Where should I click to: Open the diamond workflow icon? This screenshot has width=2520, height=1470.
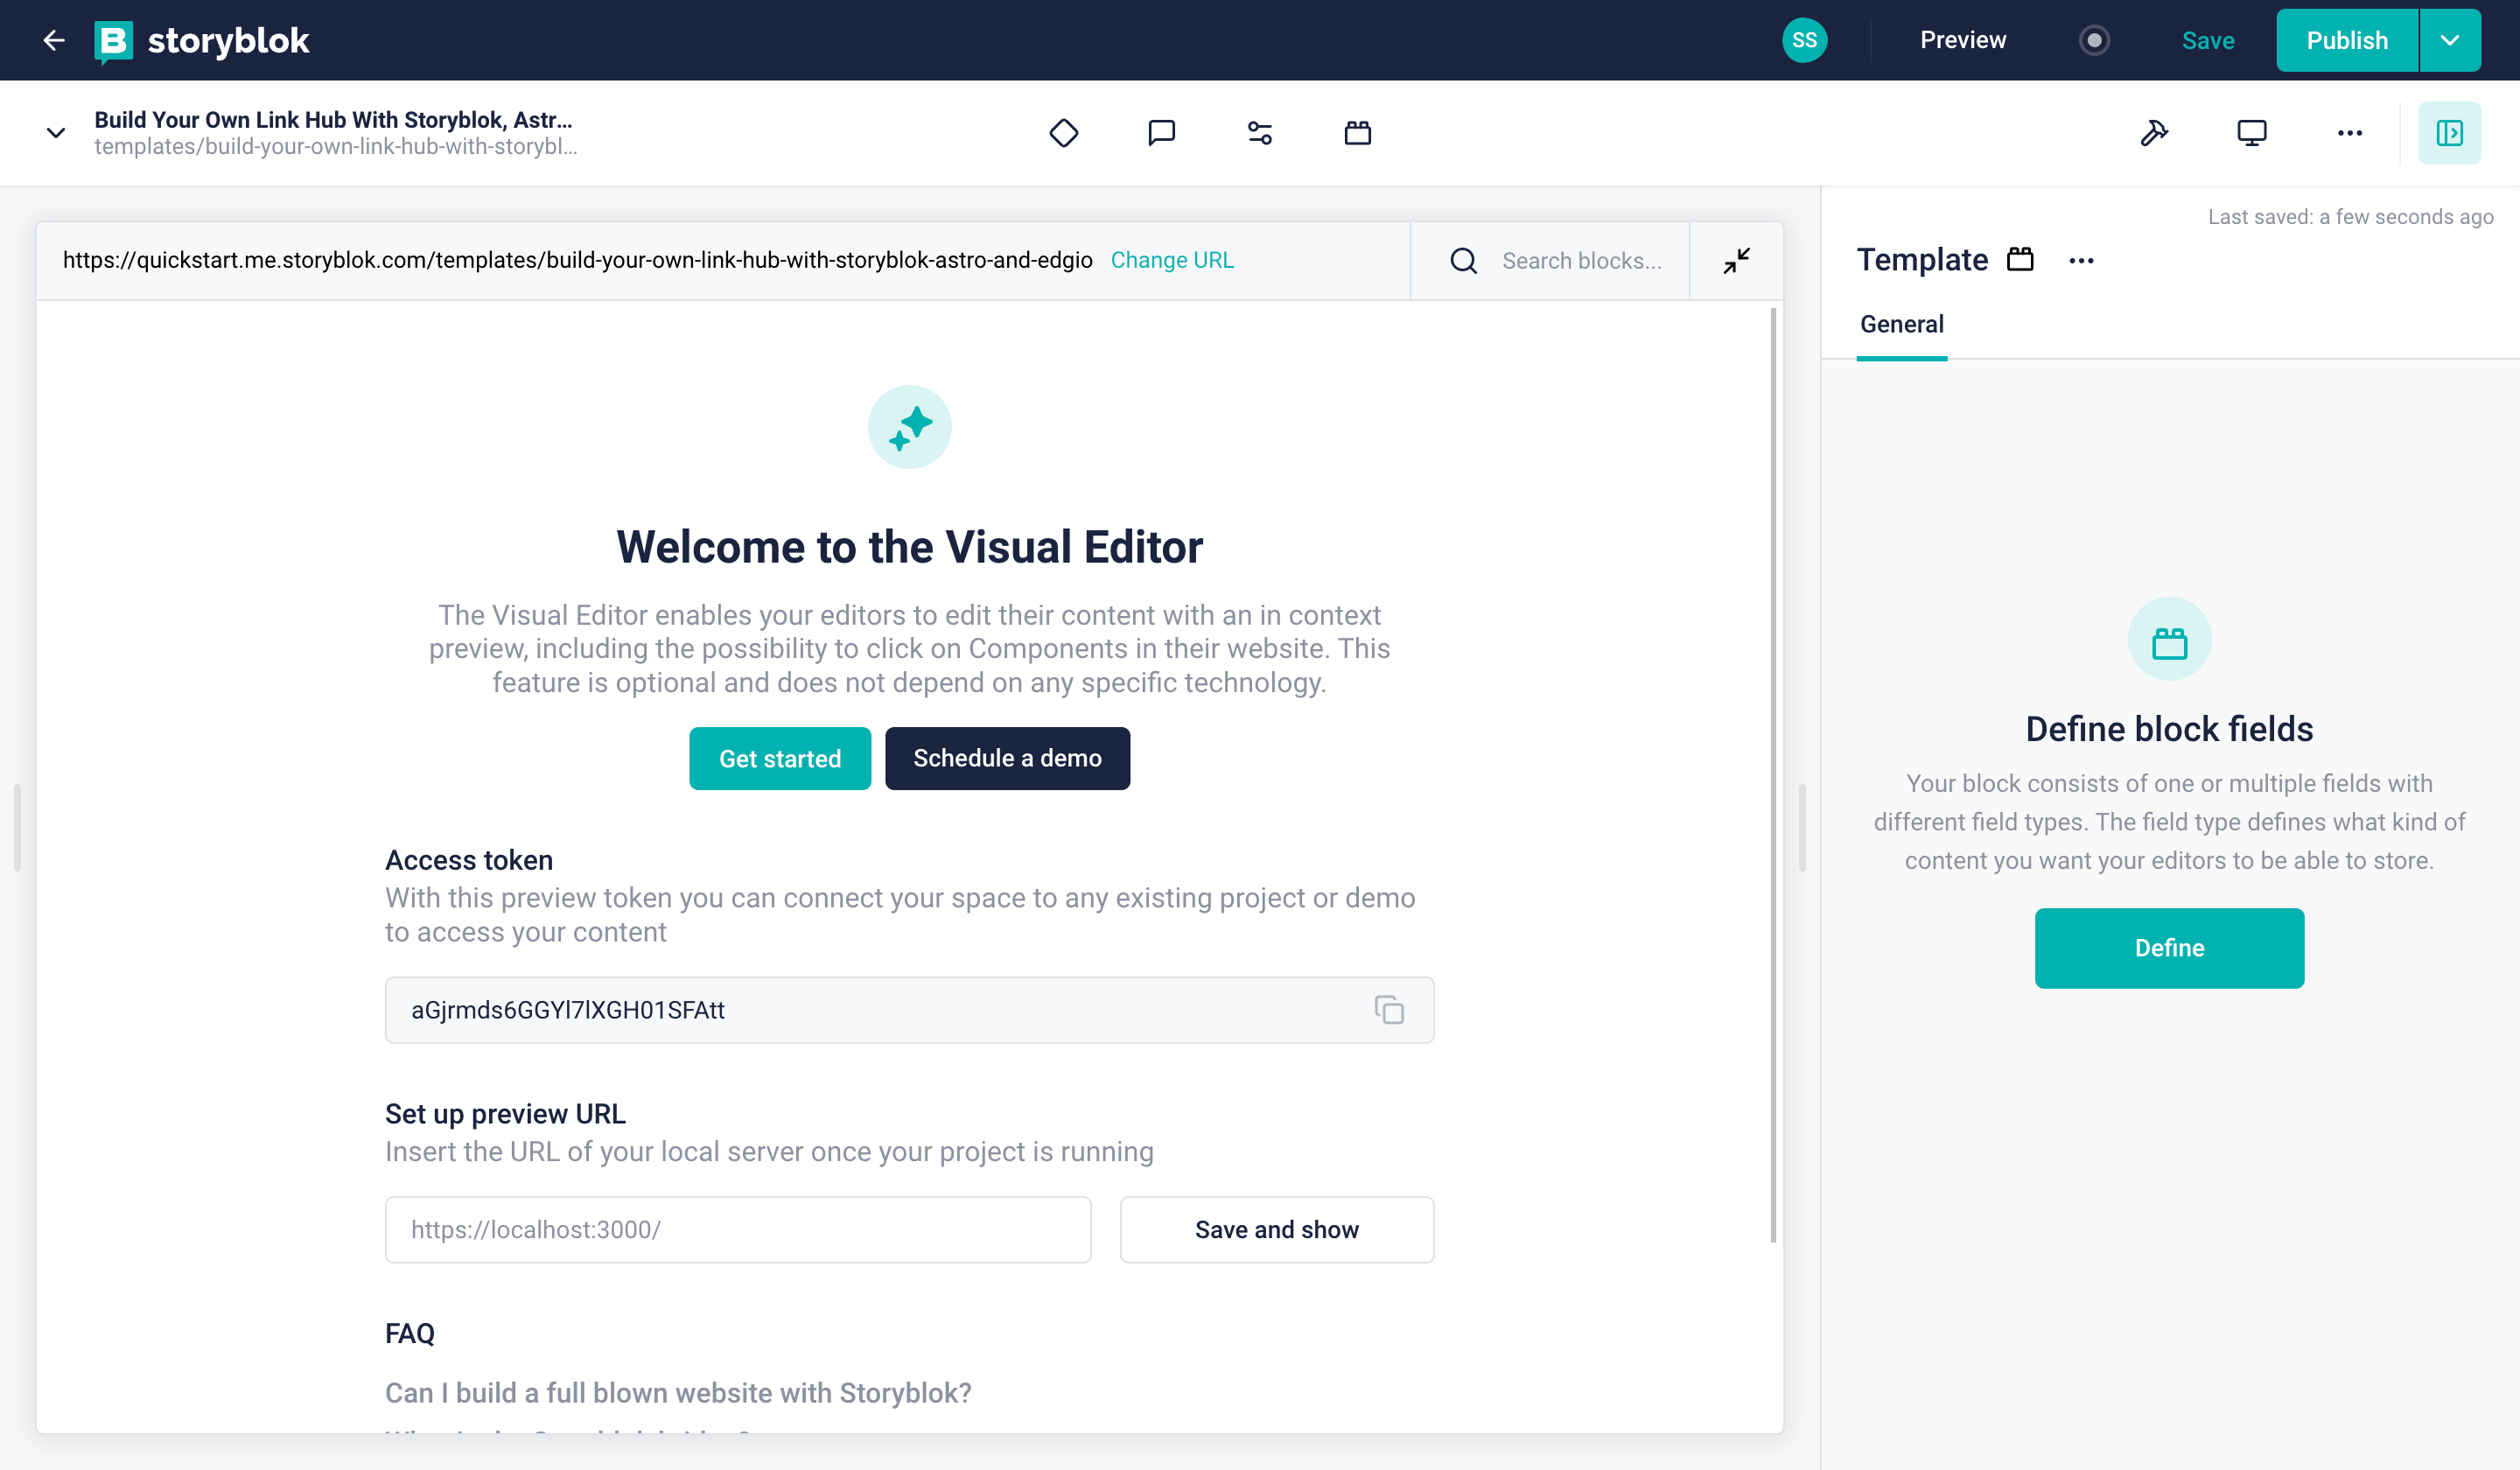point(1063,132)
